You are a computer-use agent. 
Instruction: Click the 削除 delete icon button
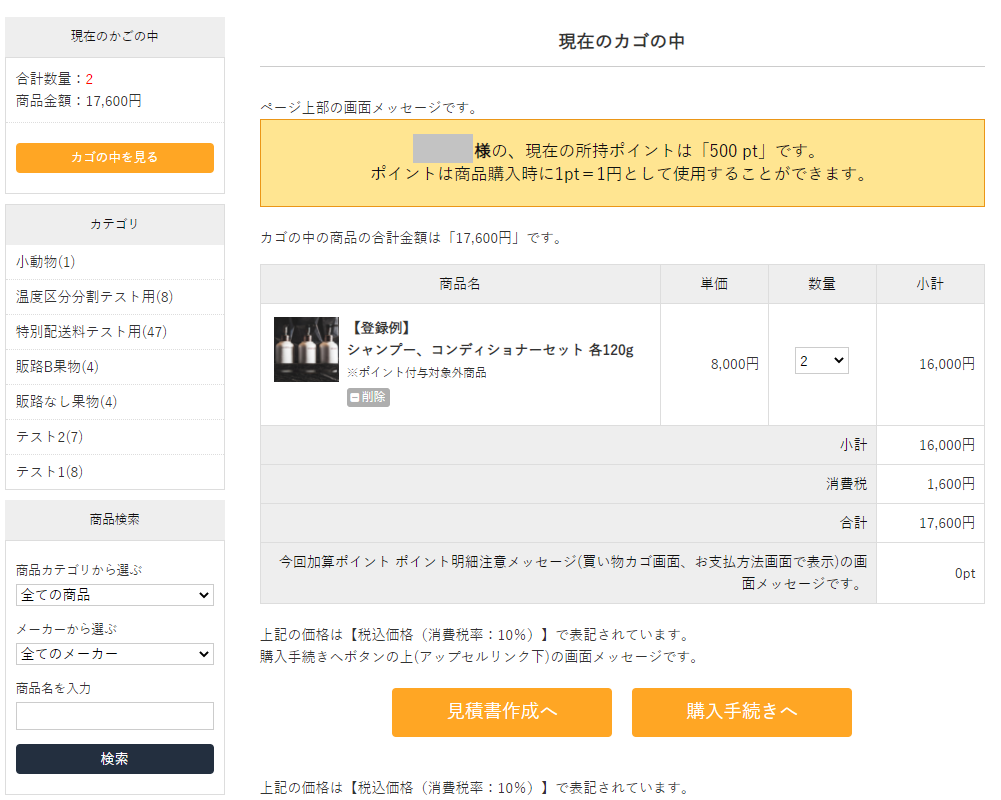click(368, 397)
